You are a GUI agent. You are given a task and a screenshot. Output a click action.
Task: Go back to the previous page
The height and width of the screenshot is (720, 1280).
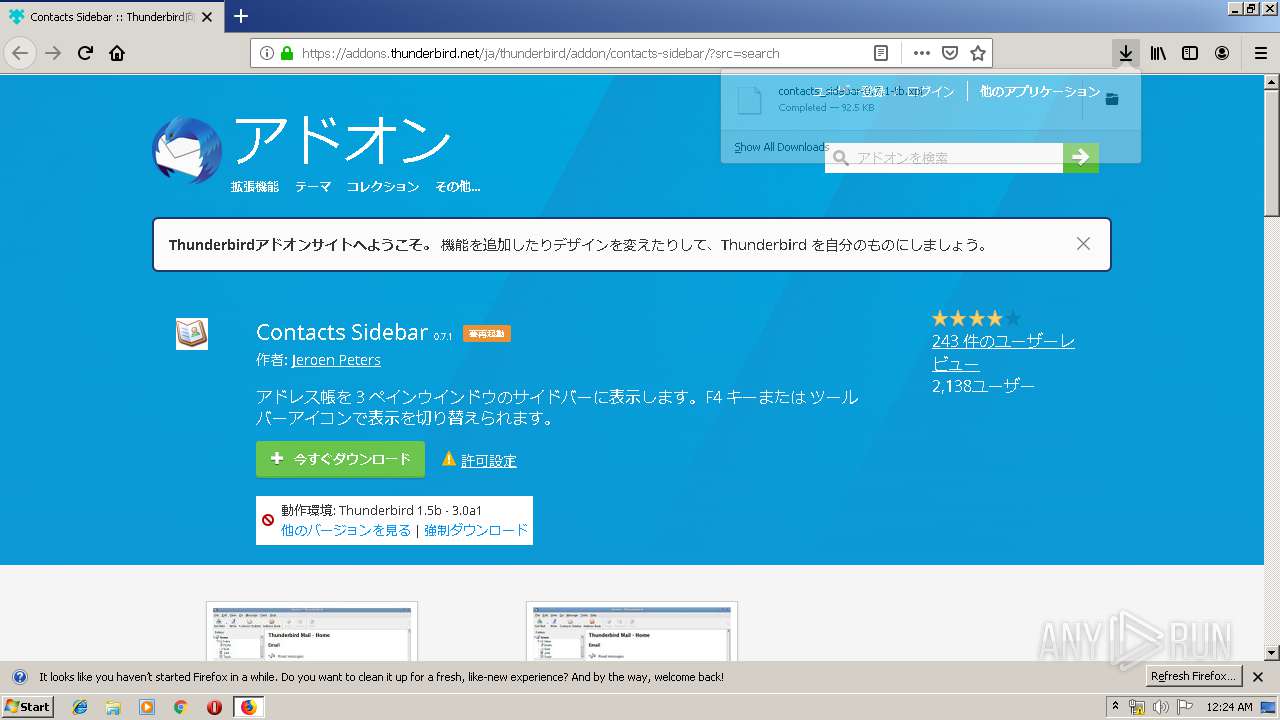pos(21,53)
